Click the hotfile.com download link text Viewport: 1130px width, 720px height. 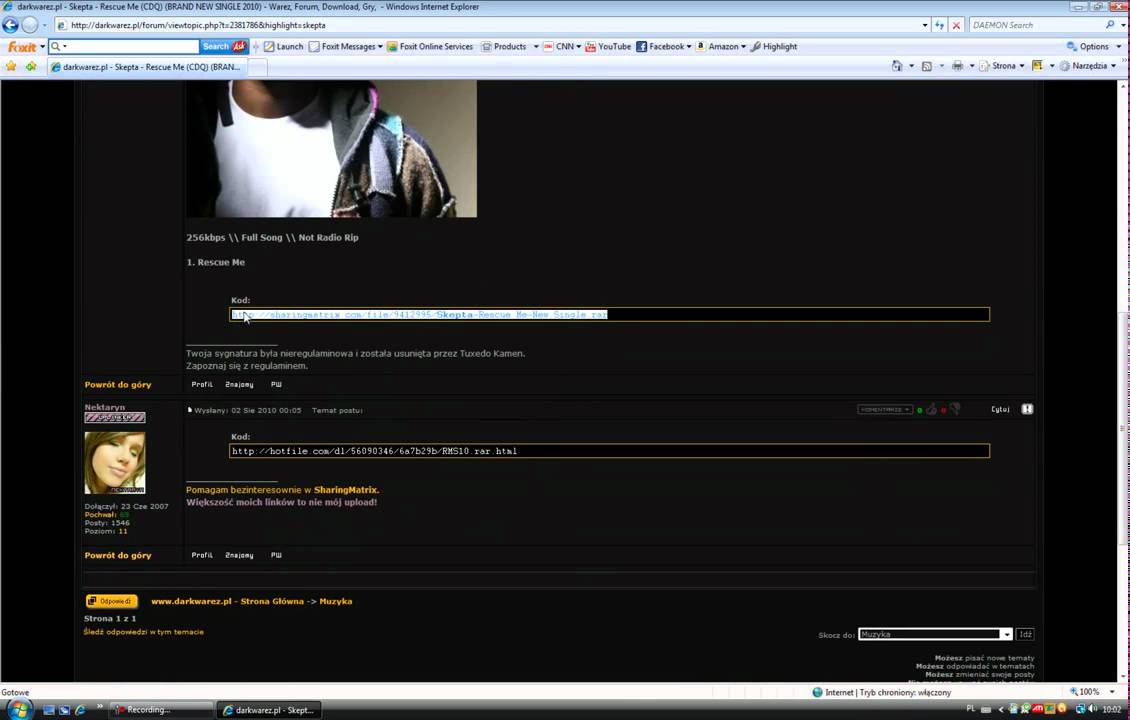click(375, 451)
